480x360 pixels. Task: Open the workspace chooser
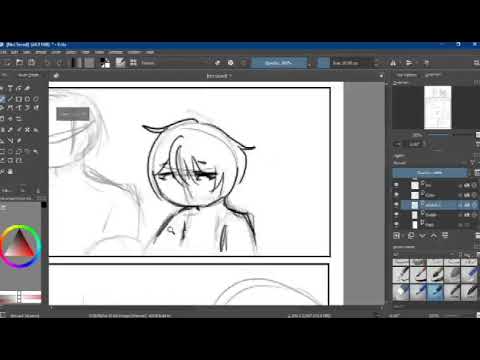pyautogui.click(x=476, y=62)
